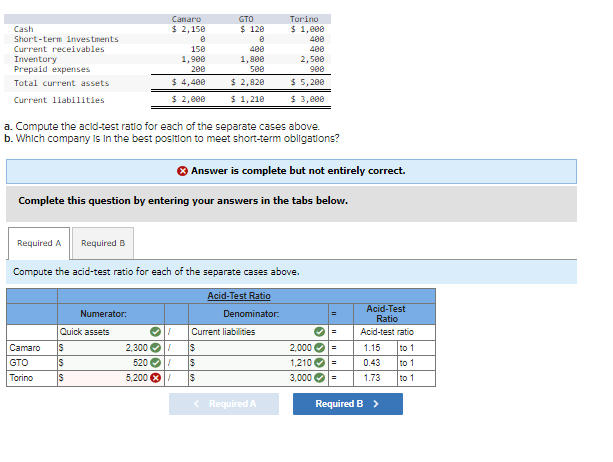This screenshot has width=613, height=462.
Task: Click the green check beside Current liabilities
Action: [x=319, y=332]
